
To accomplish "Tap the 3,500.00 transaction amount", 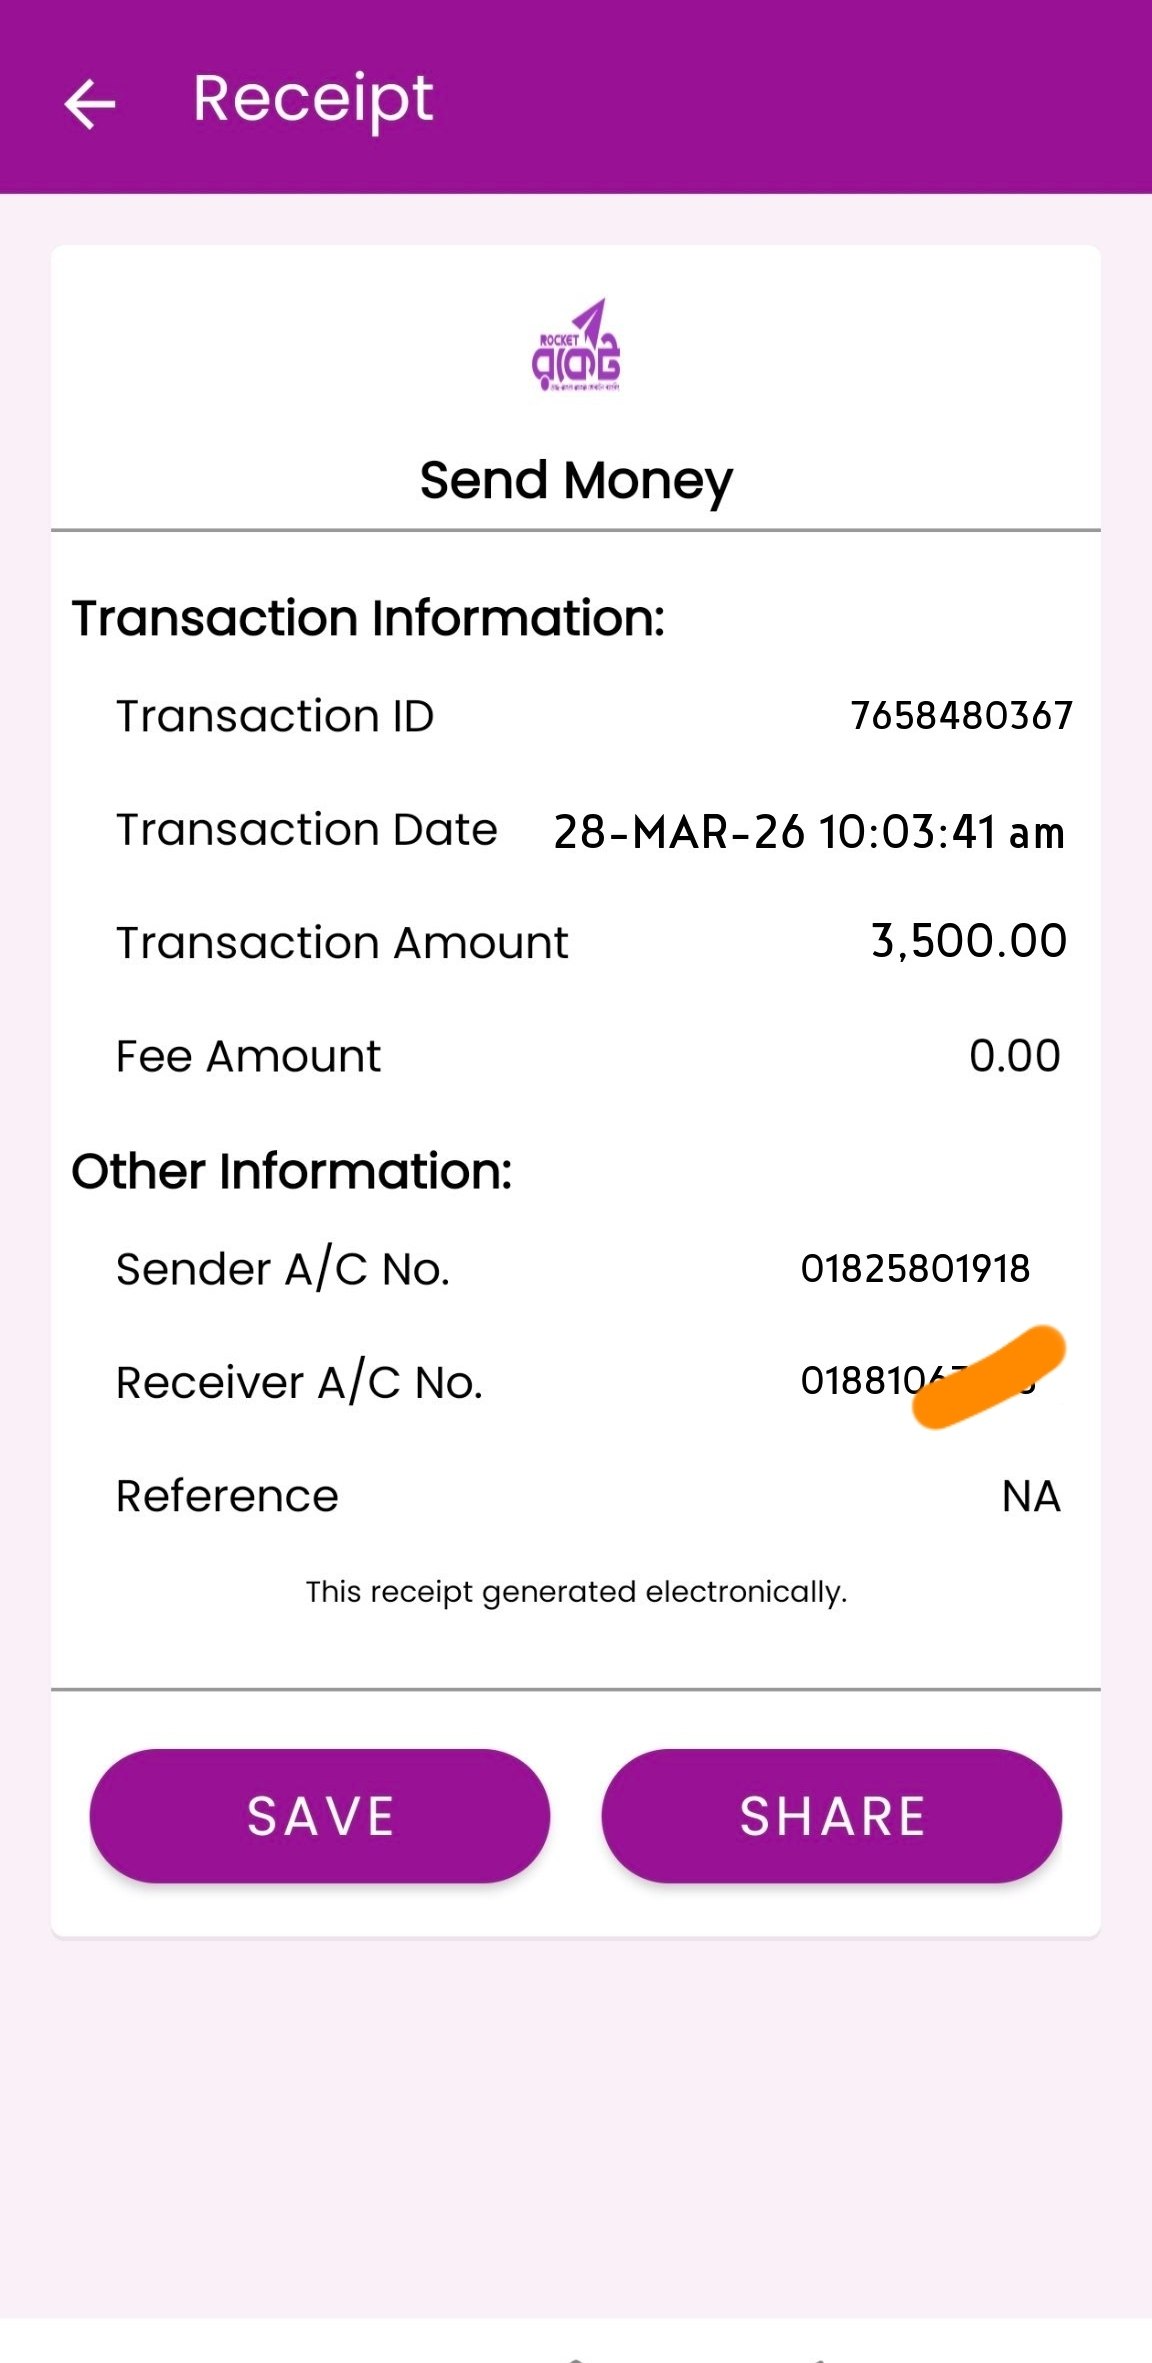I will (968, 941).
